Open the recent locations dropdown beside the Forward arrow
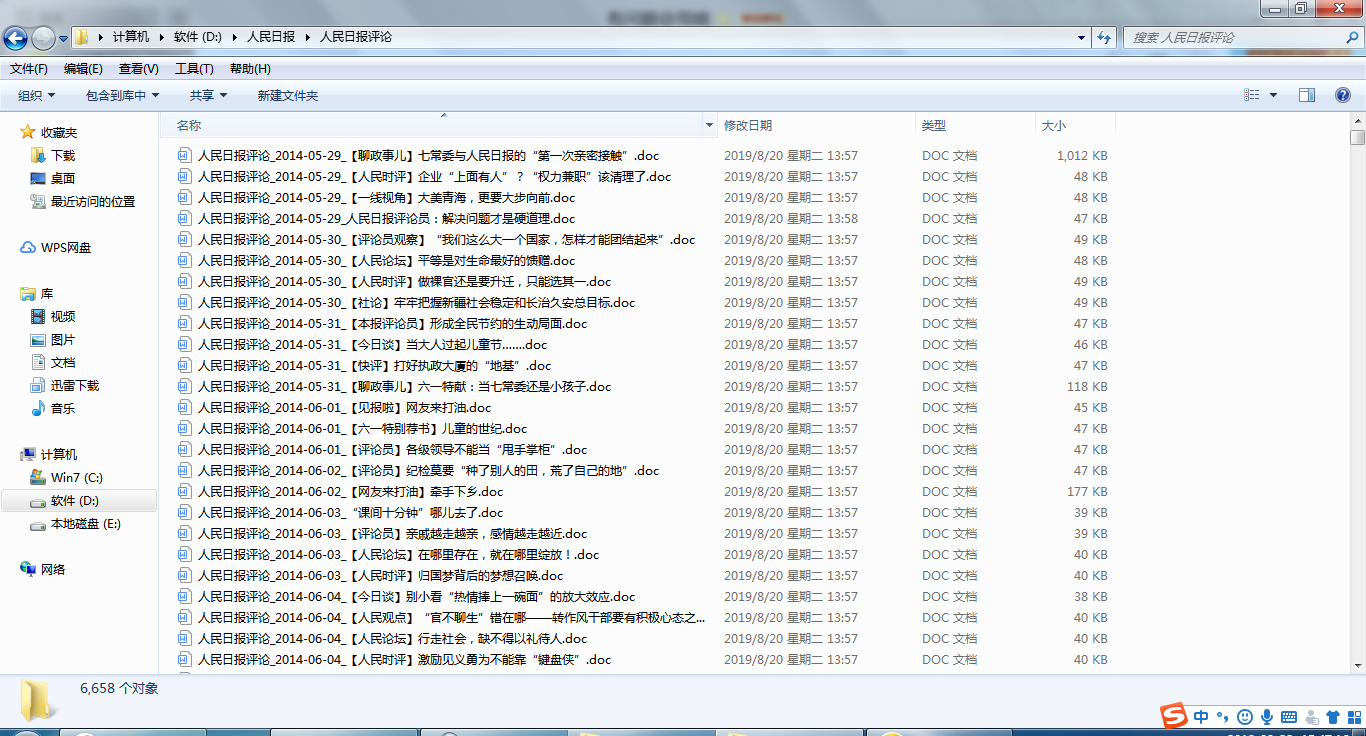 pyautogui.click(x=63, y=39)
